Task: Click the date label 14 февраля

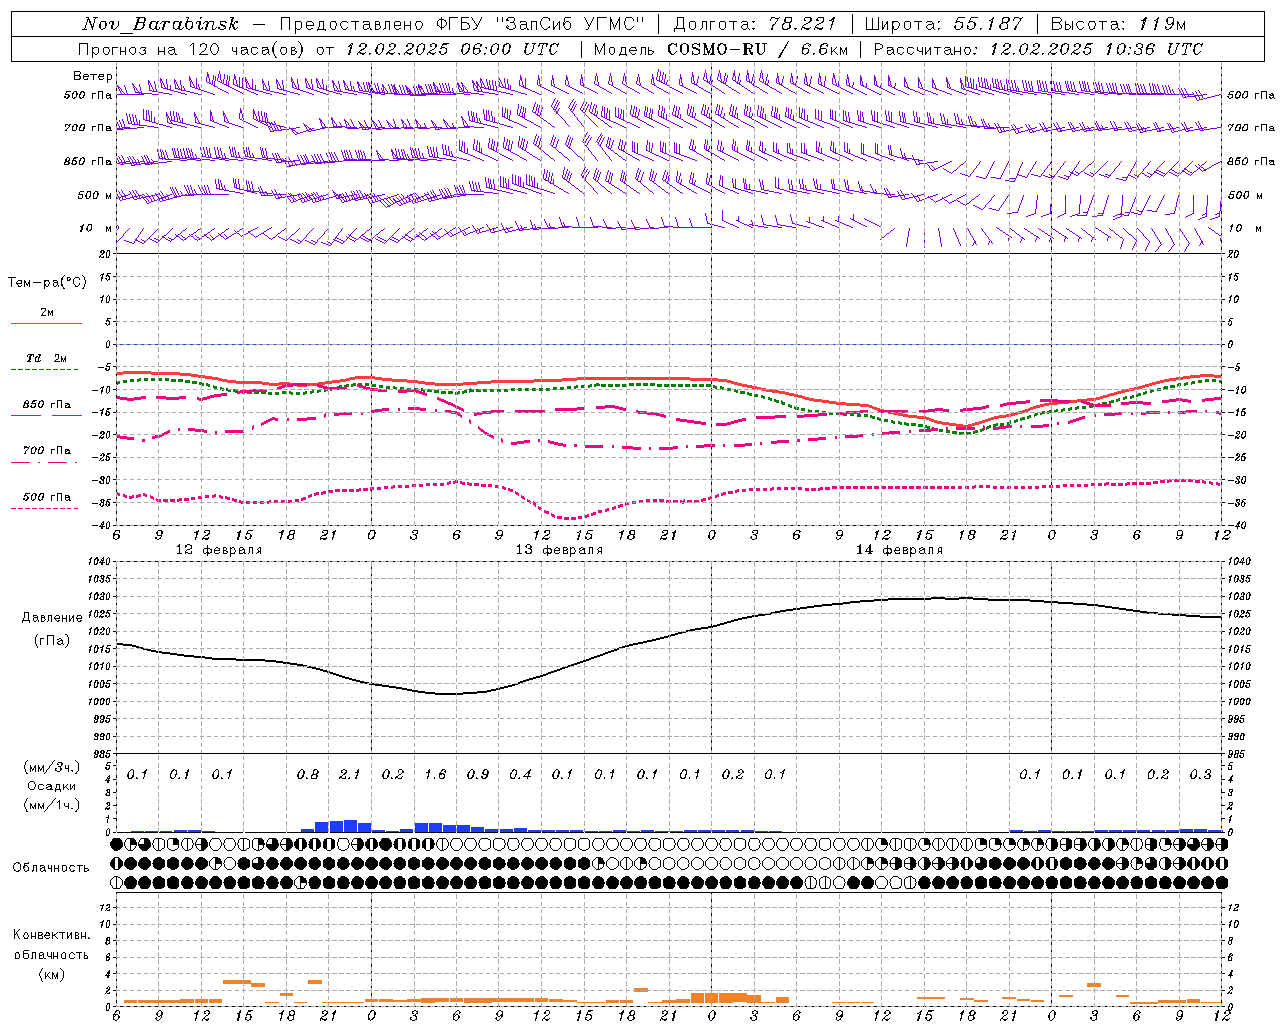Action: [899, 550]
